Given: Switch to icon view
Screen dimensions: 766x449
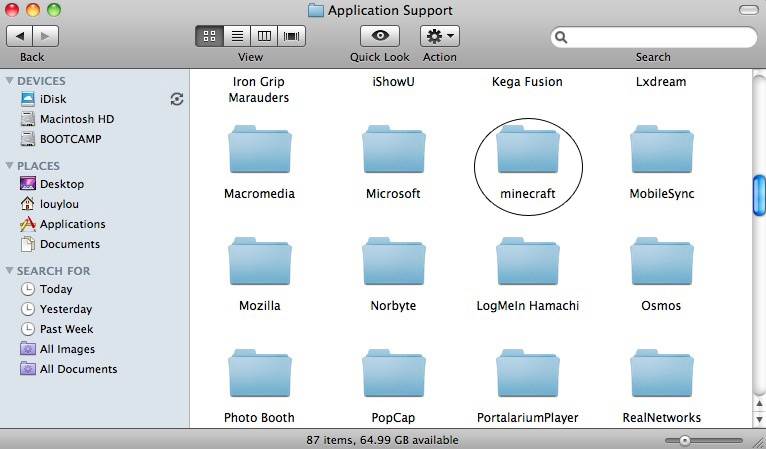Looking at the screenshot, I should [x=210, y=36].
